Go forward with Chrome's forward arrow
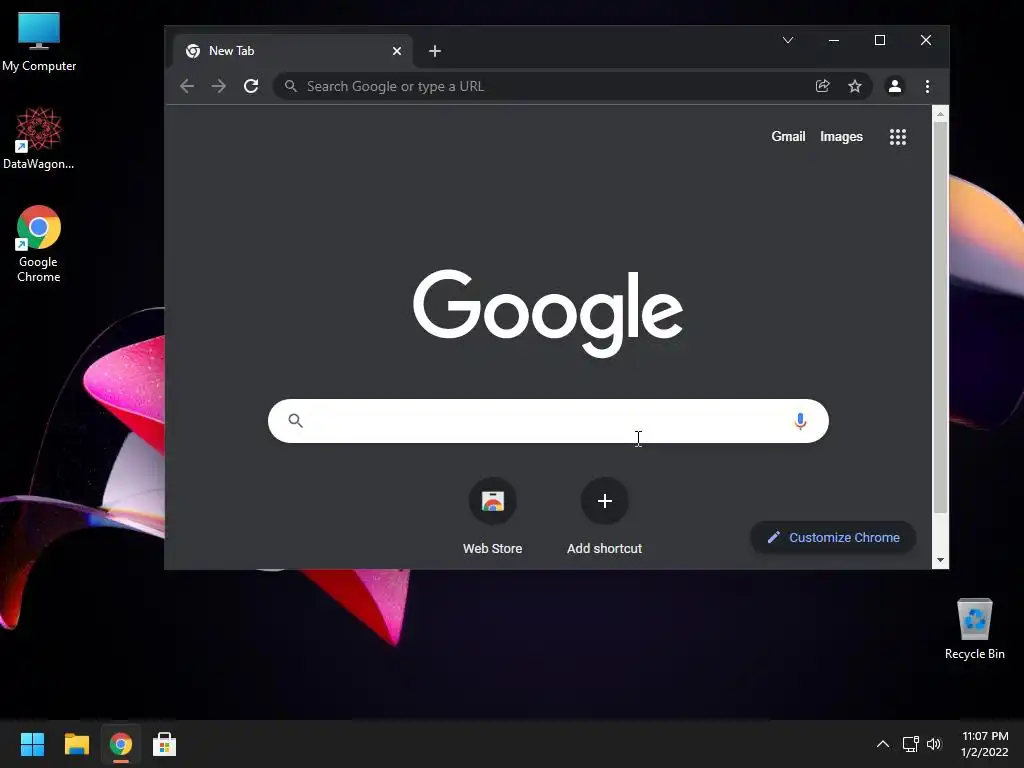The height and width of the screenshot is (768, 1024). coord(219,86)
